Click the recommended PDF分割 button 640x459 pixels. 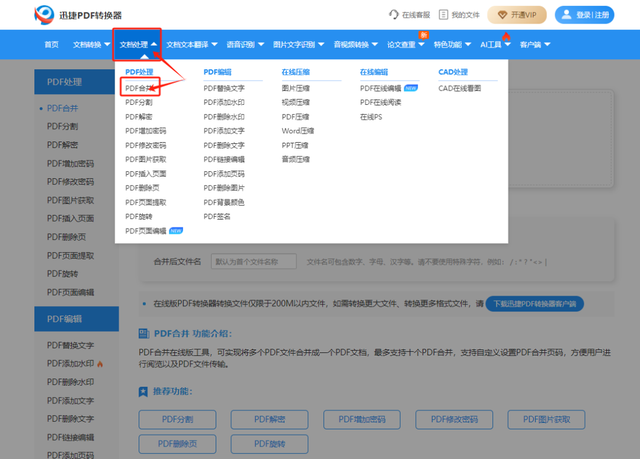pyautogui.click(x=177, y=419)
